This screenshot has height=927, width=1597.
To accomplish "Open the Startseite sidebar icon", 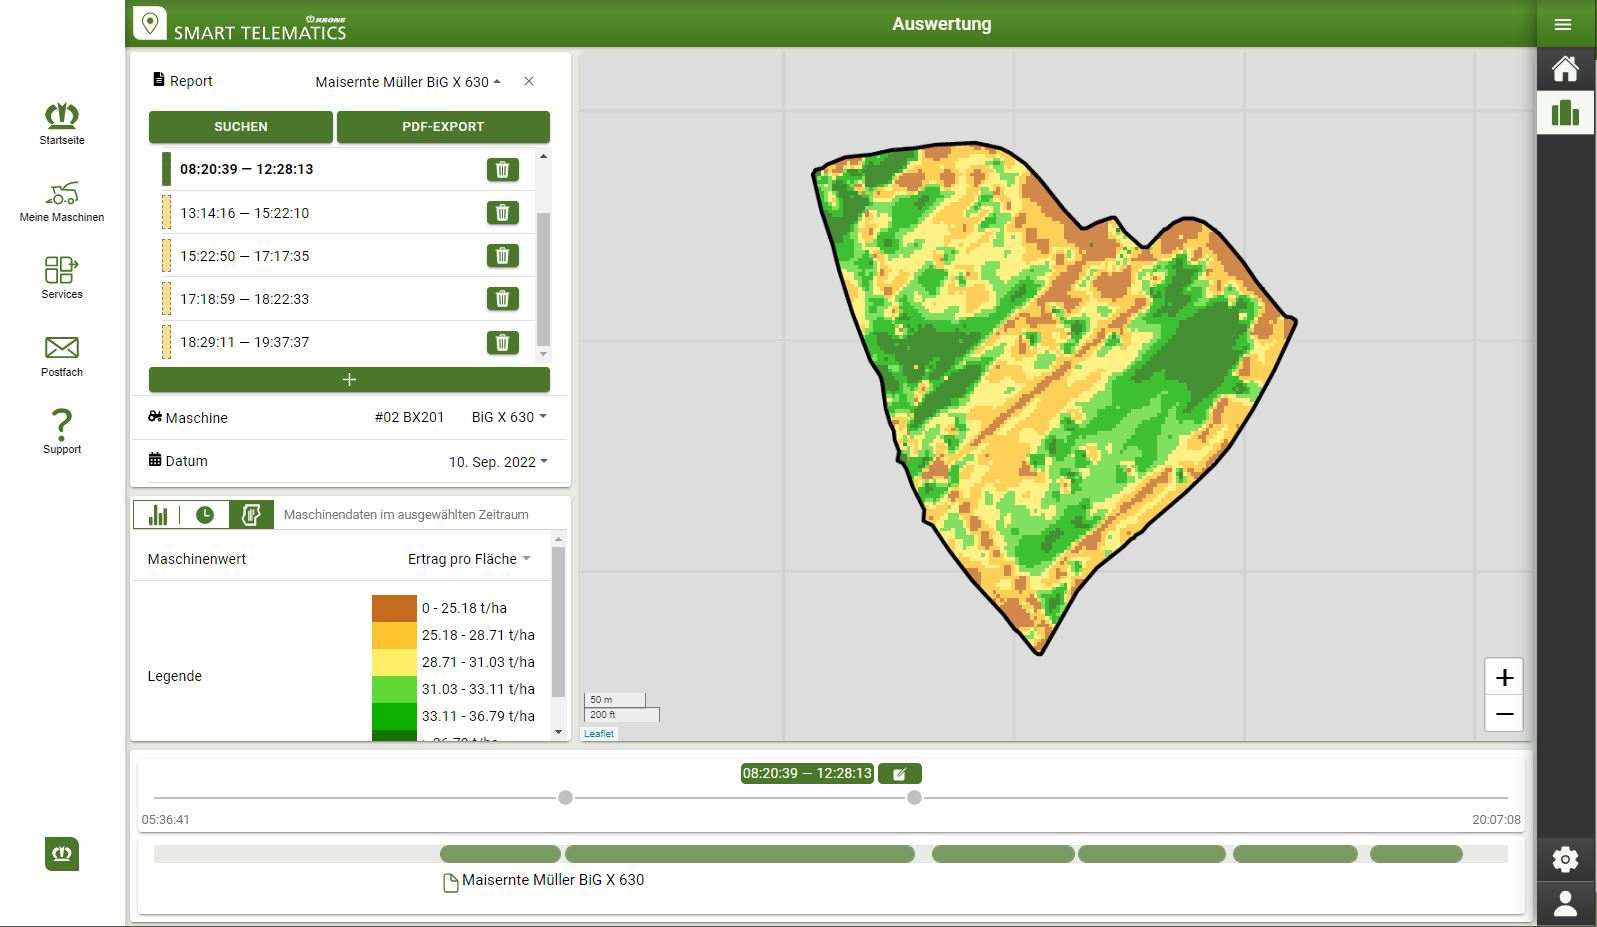I will (x=62, y=123).
